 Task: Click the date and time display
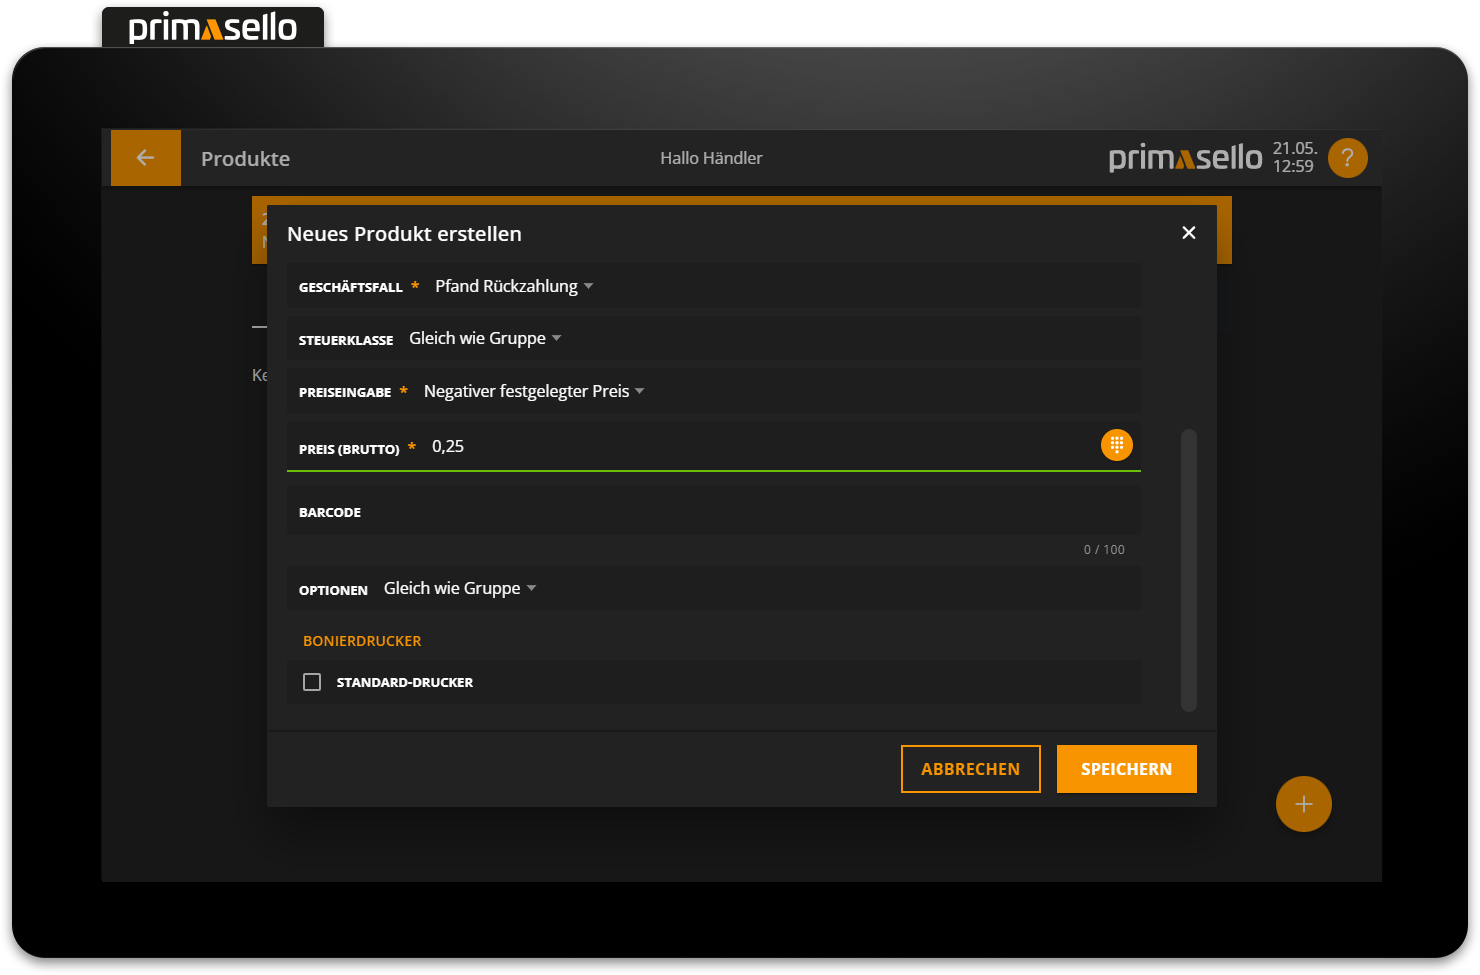point(1293,158)
